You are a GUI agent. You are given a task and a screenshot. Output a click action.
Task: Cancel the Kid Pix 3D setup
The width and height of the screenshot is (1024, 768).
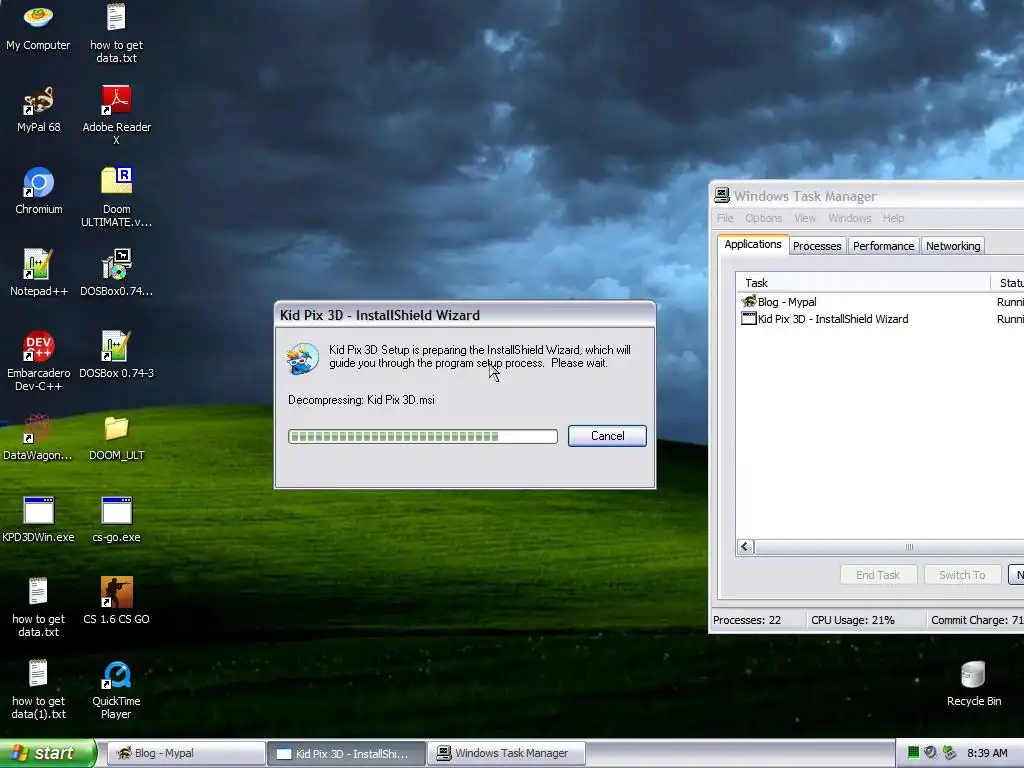607,436
